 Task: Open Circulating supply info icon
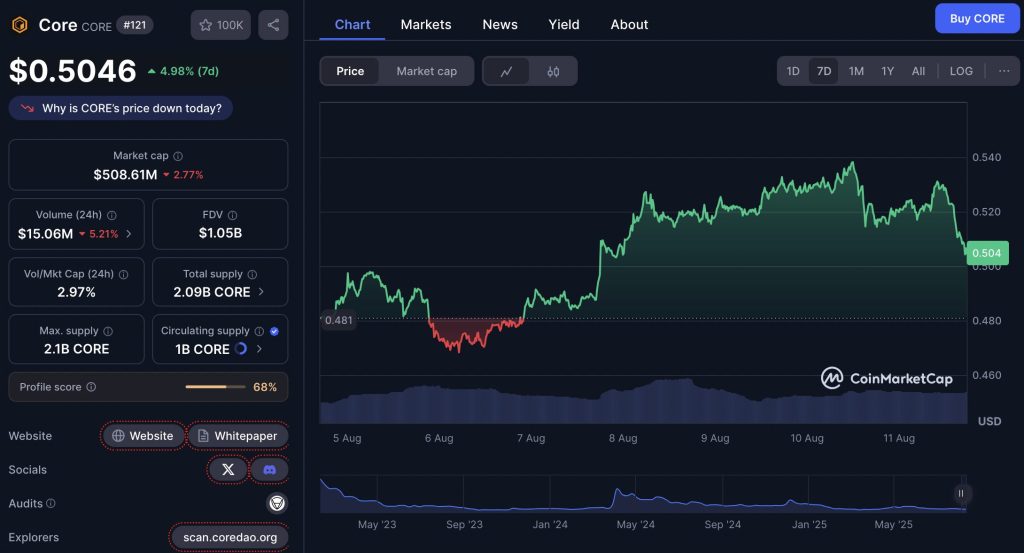point(259,331)
